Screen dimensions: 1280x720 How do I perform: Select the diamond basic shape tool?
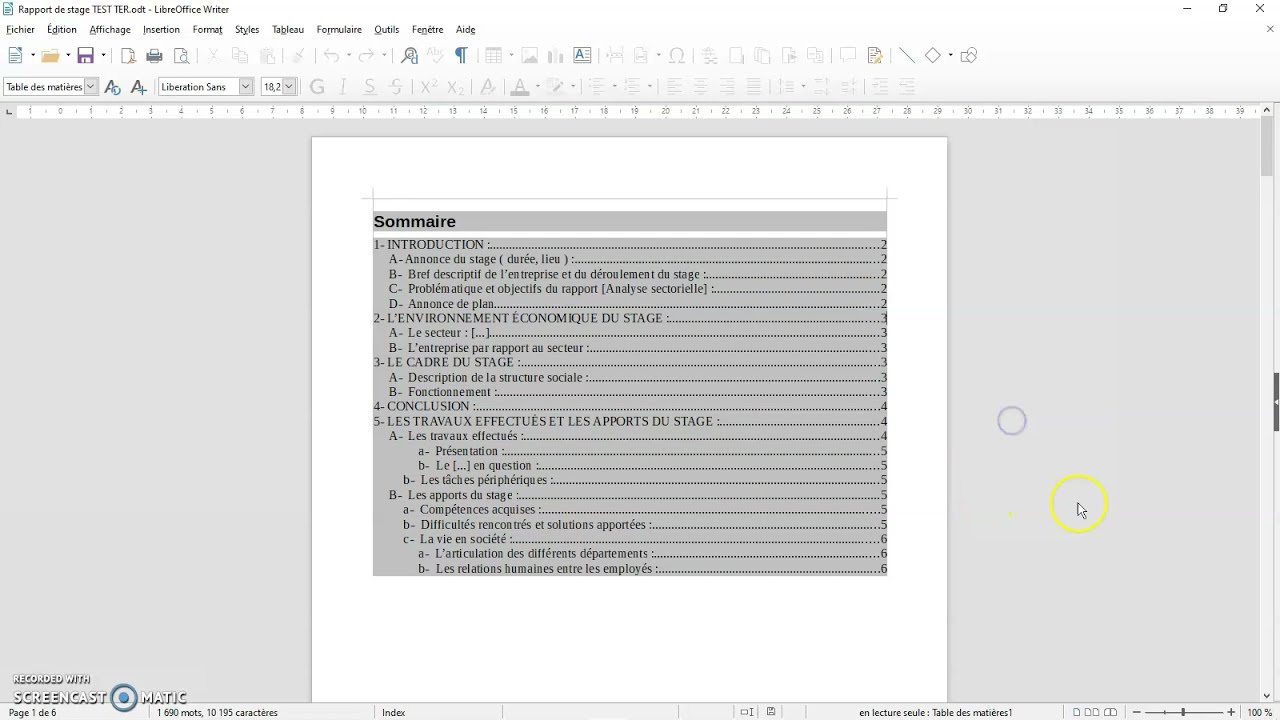(x=933, y=56)
